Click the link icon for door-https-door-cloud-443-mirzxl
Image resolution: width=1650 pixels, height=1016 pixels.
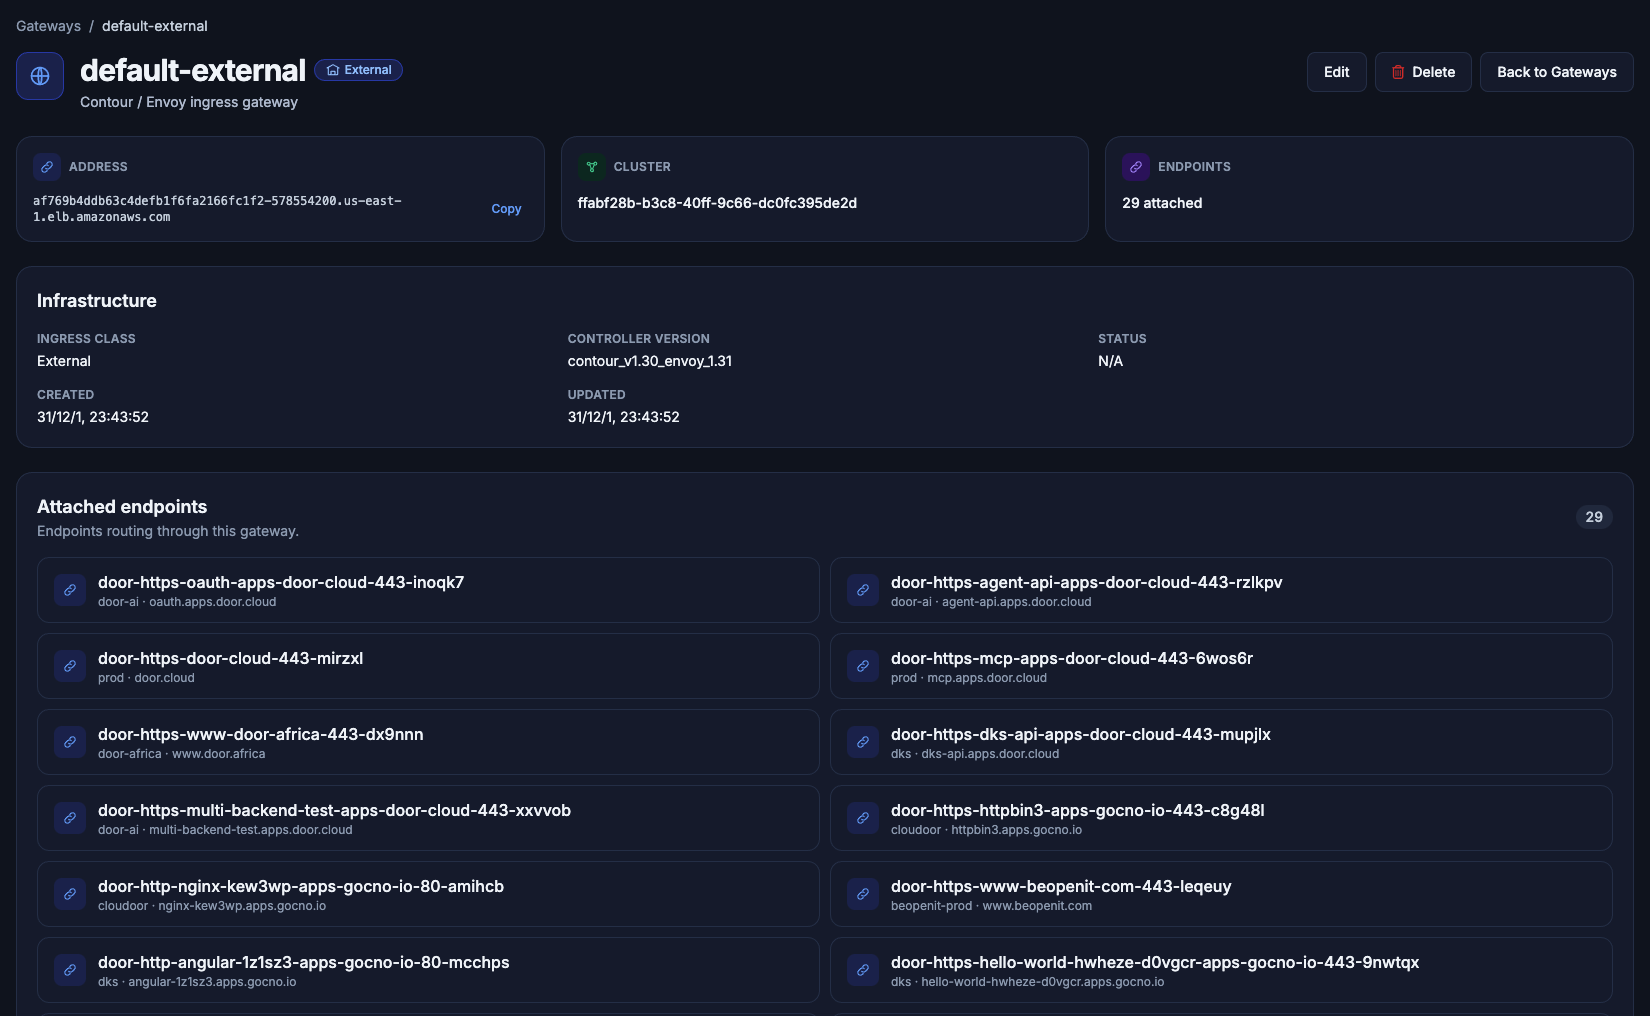pos(70,666)
